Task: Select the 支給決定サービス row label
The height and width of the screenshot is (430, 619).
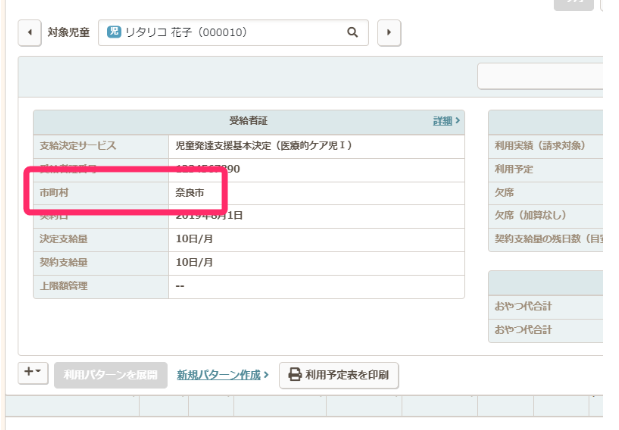Action: (x=76, y=145)
